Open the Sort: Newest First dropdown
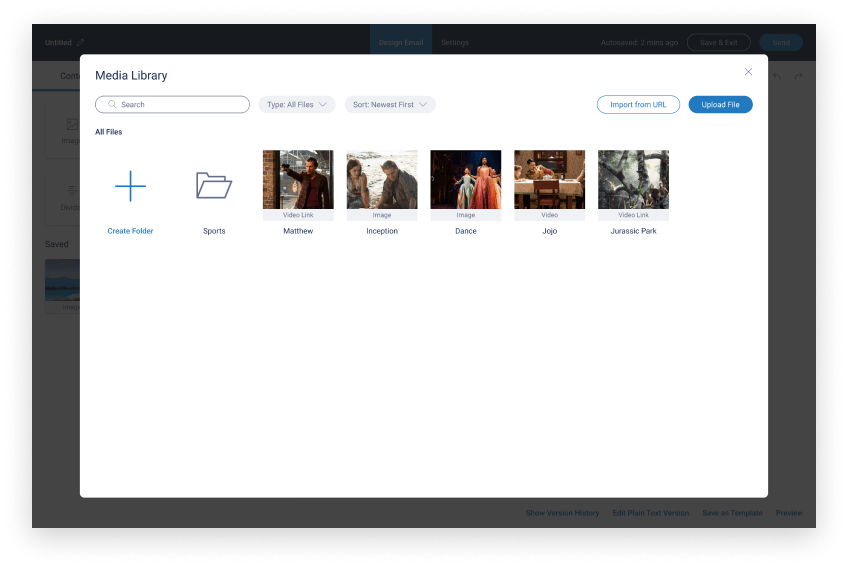 390,105
